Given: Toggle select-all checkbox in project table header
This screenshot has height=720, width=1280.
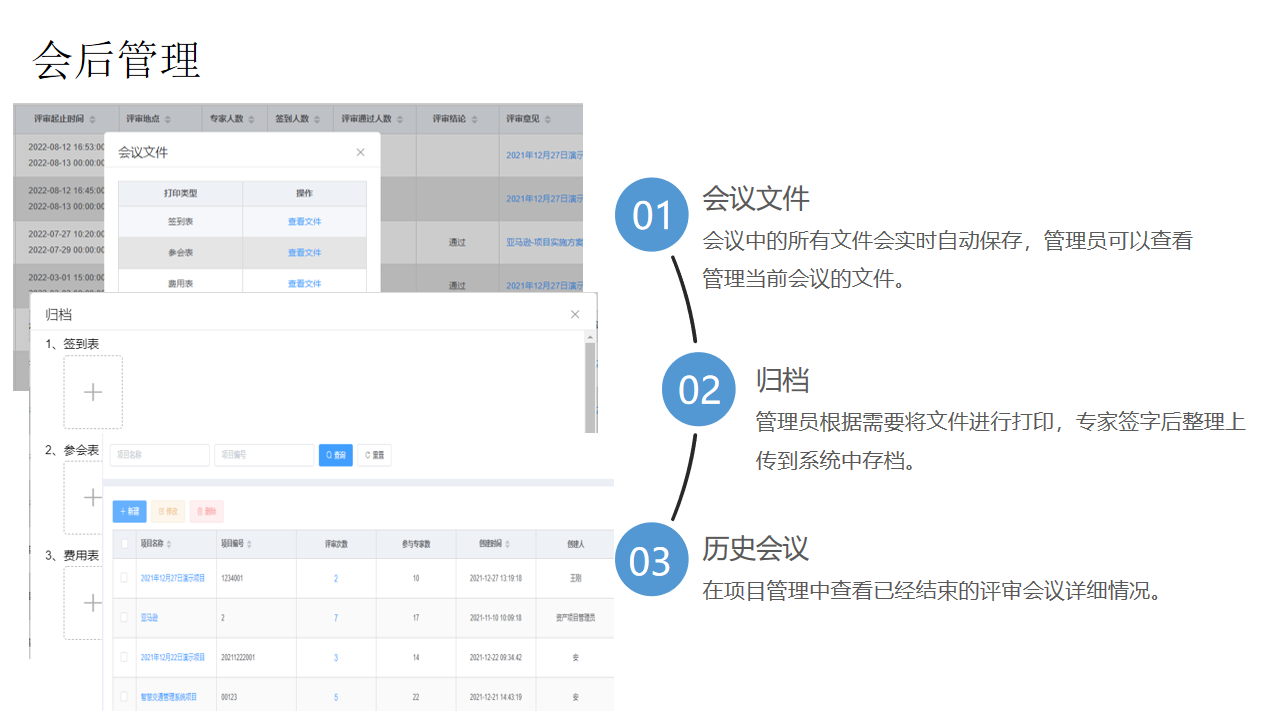Looking at the screenshot, I should click(x=124, y=544).
